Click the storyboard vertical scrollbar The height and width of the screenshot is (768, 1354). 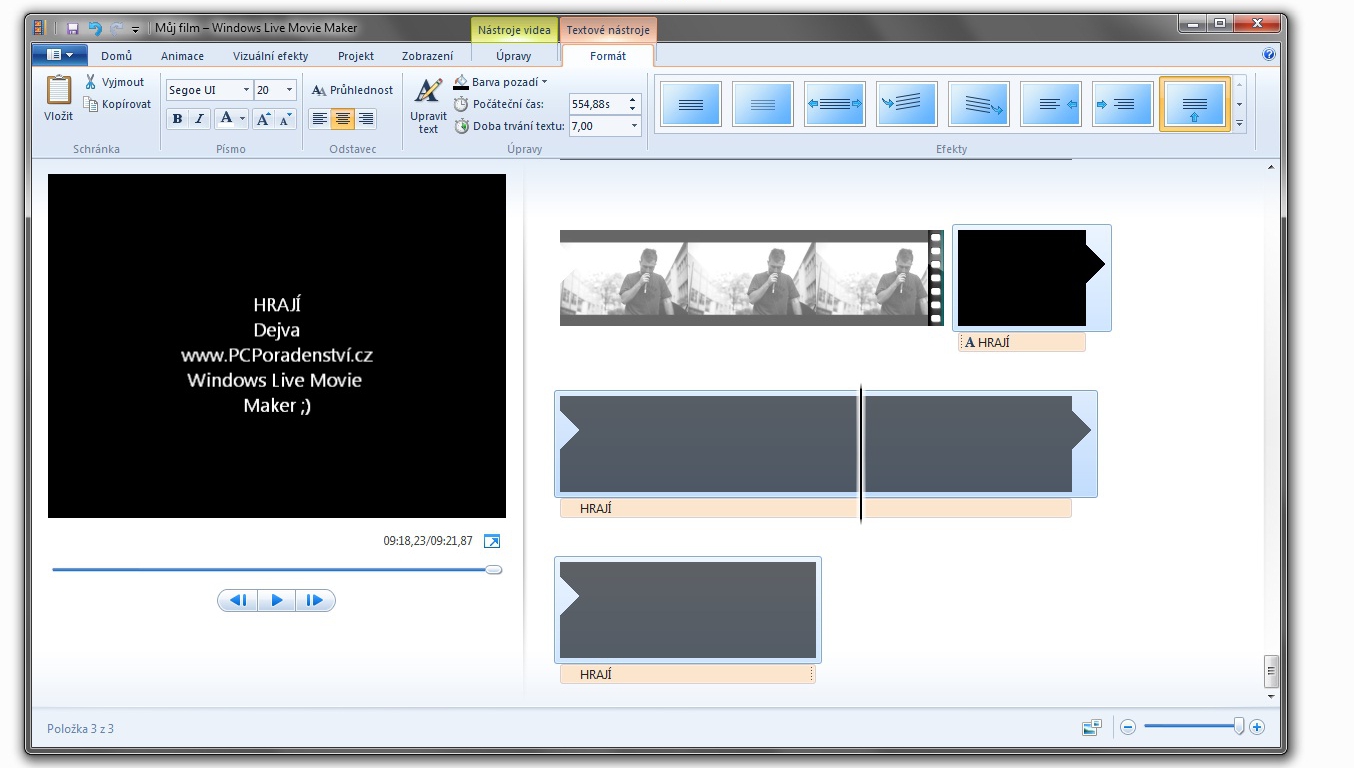[x=1271, y=670]
